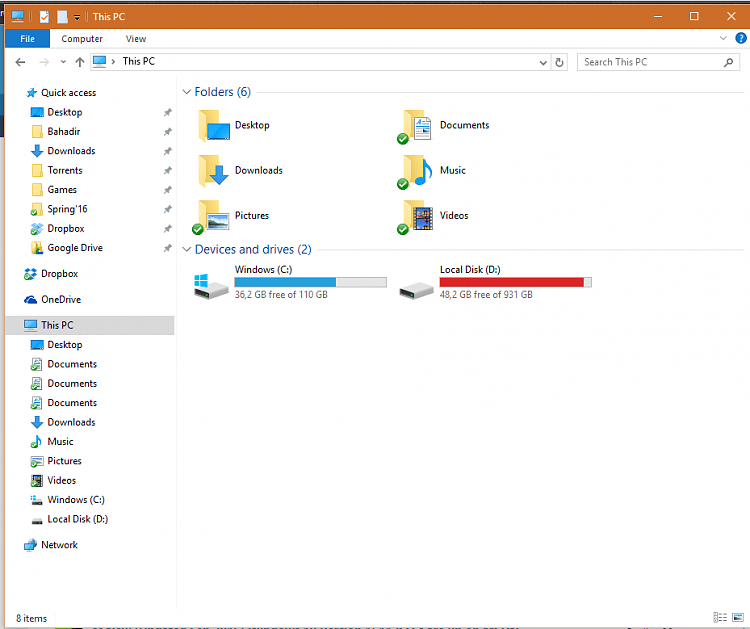Image resolution: width=750 pixels, height=629 pixels.
Task: Open the Desktop folder icon in Folders
Action: (214, 126)
